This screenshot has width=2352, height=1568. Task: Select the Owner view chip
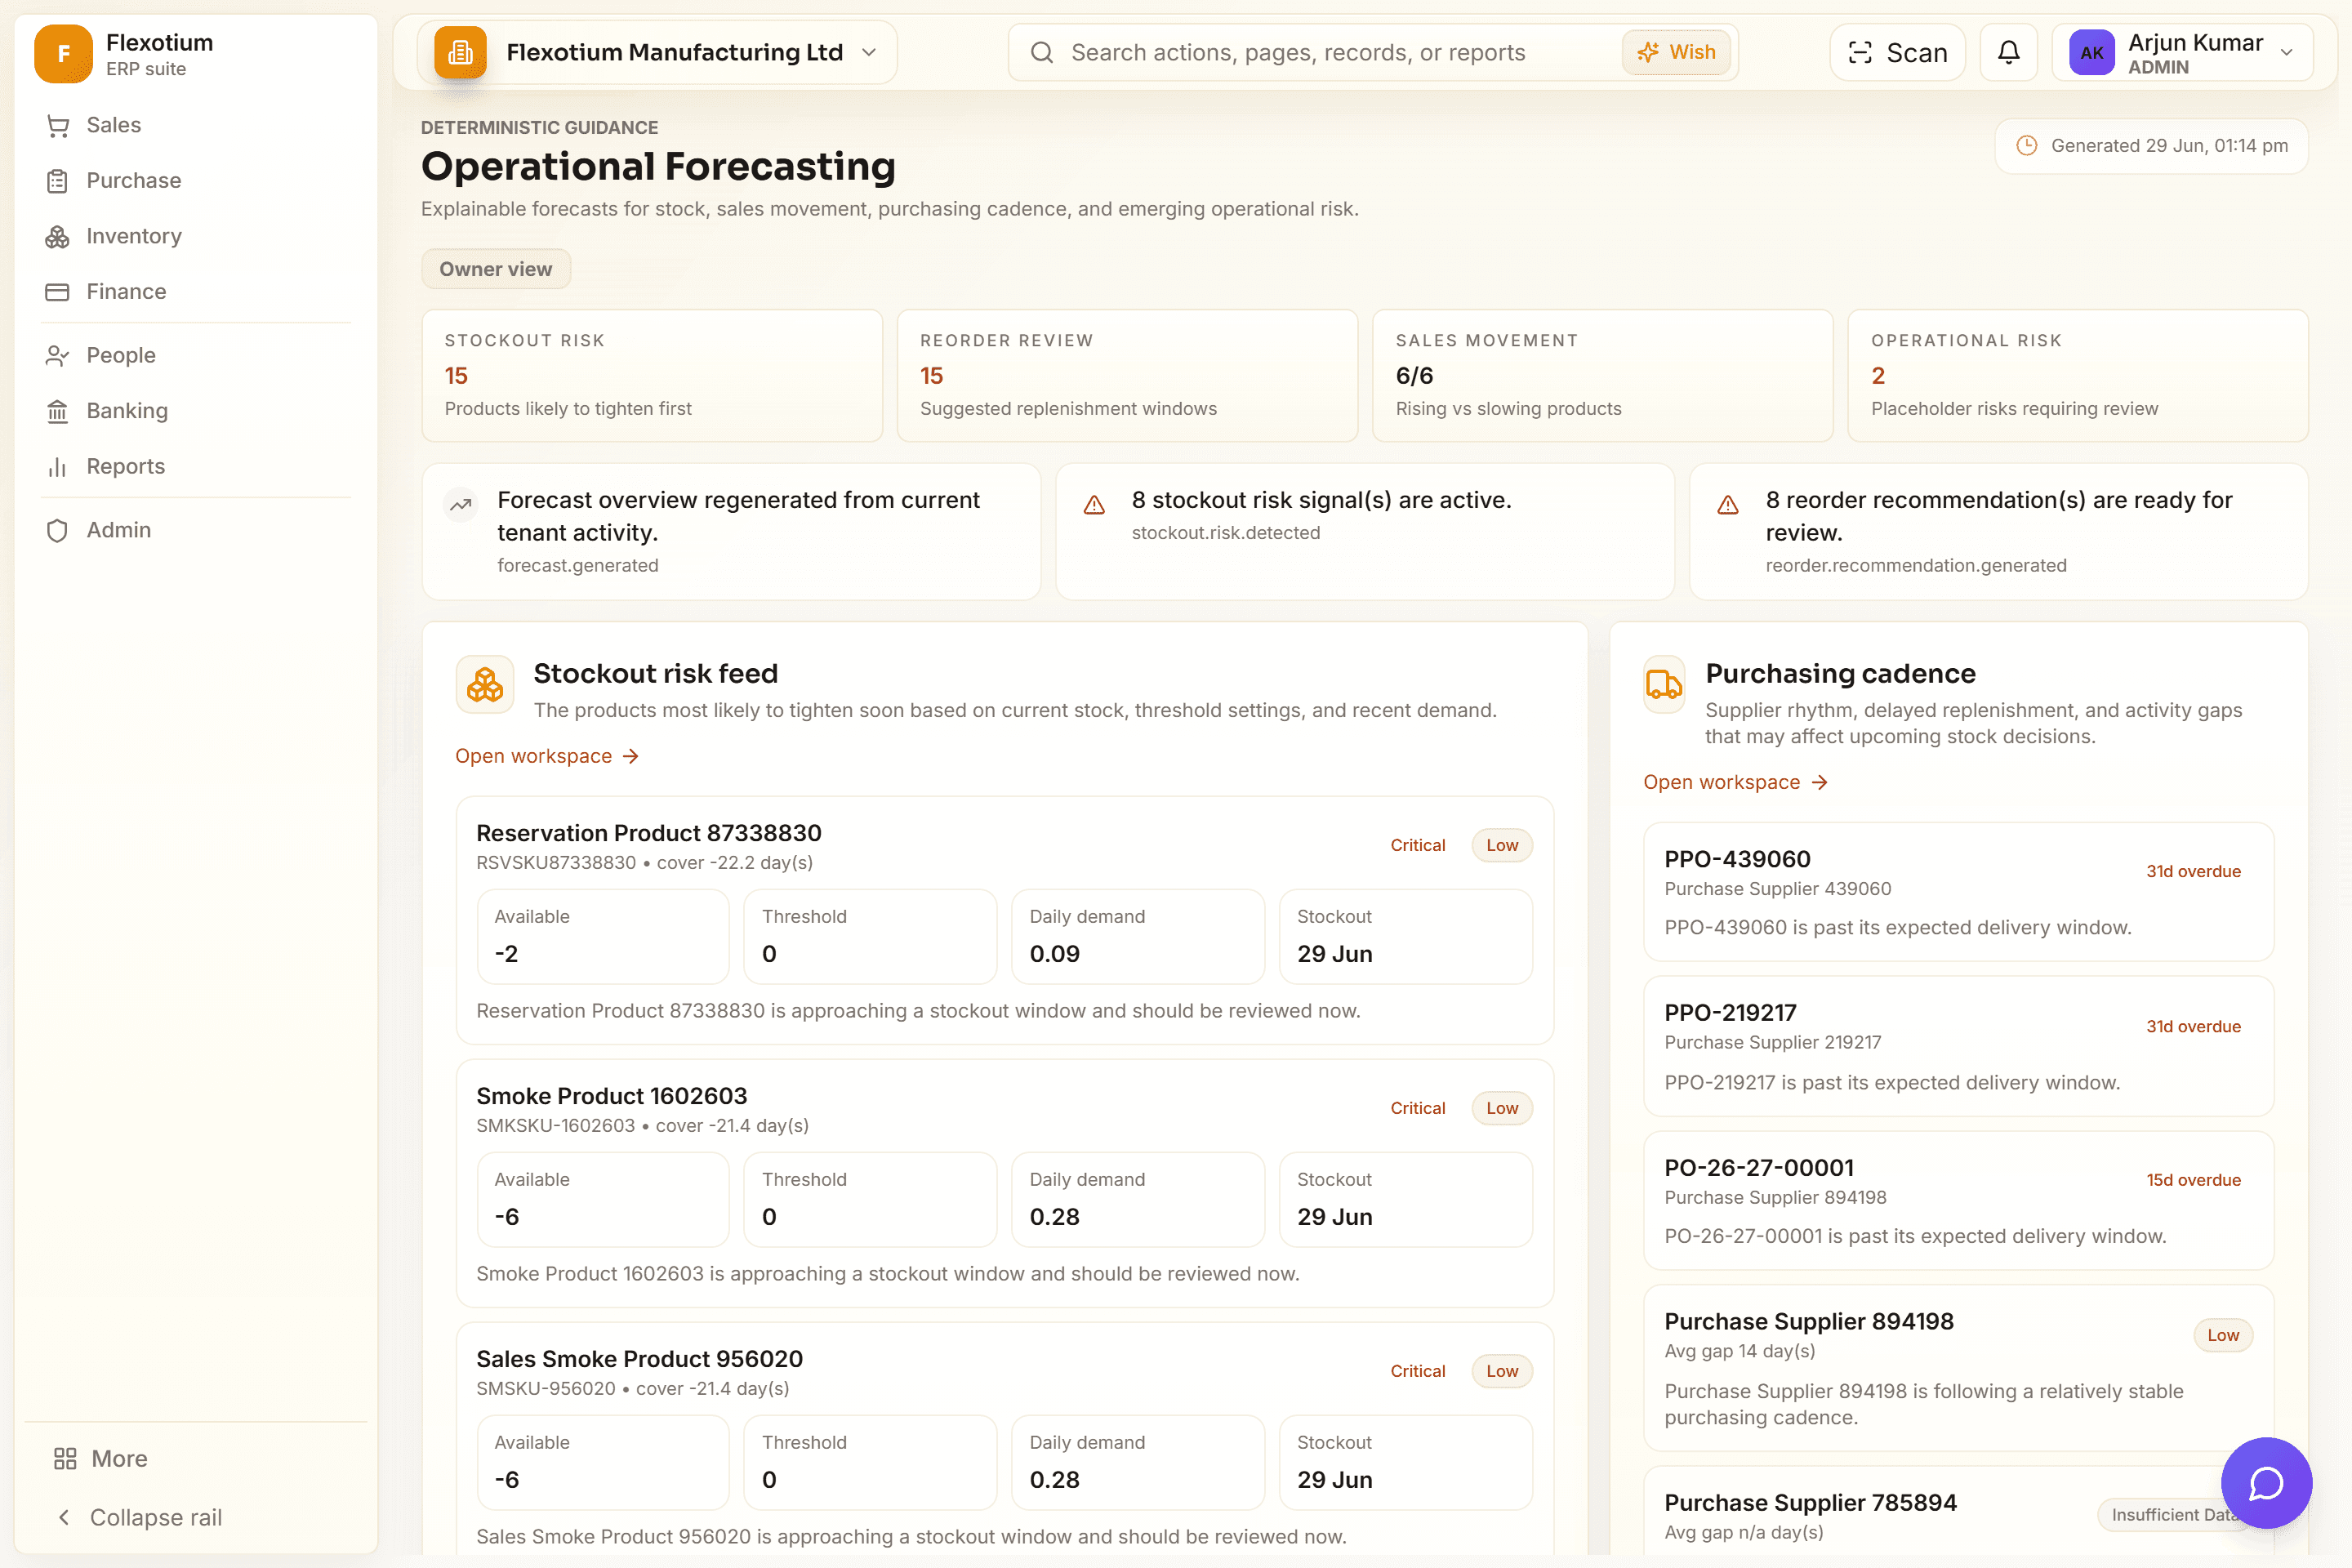point(496,269)
